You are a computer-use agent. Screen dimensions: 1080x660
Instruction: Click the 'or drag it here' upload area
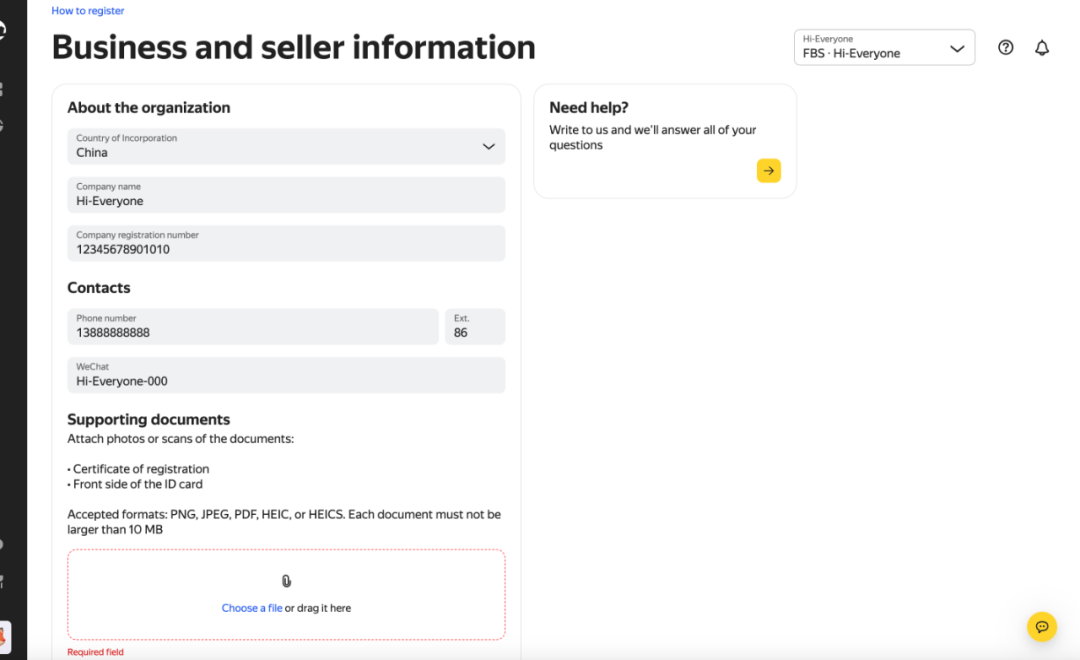(x=319, y=608)
